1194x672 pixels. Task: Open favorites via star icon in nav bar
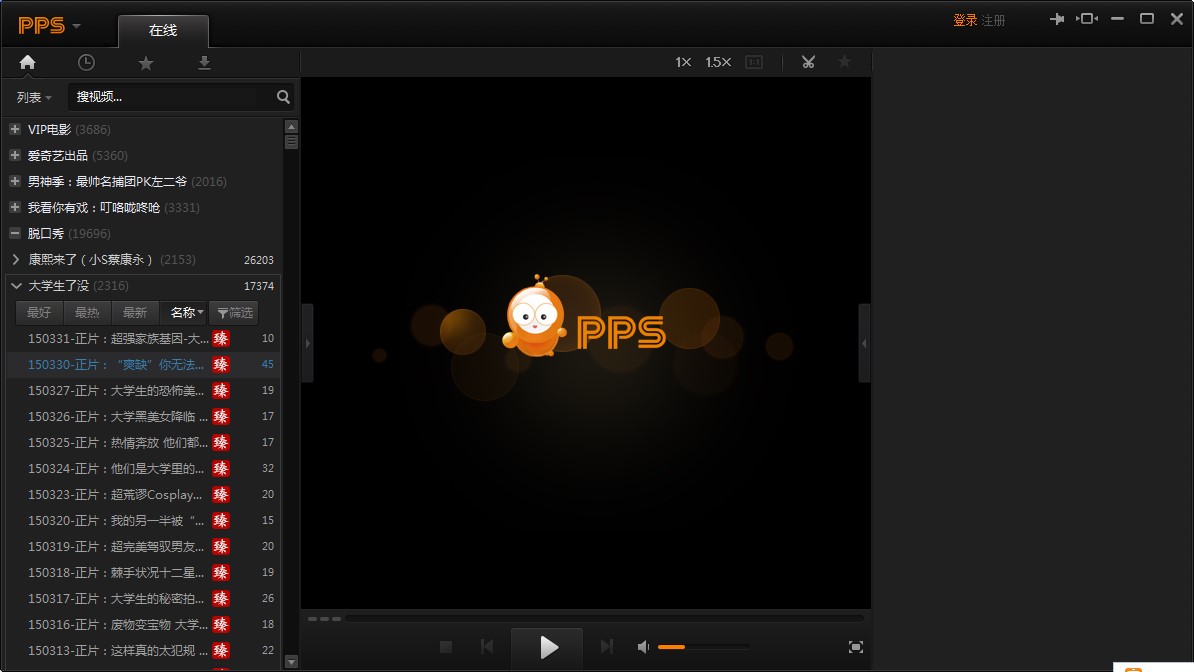[x=145, y=62]
